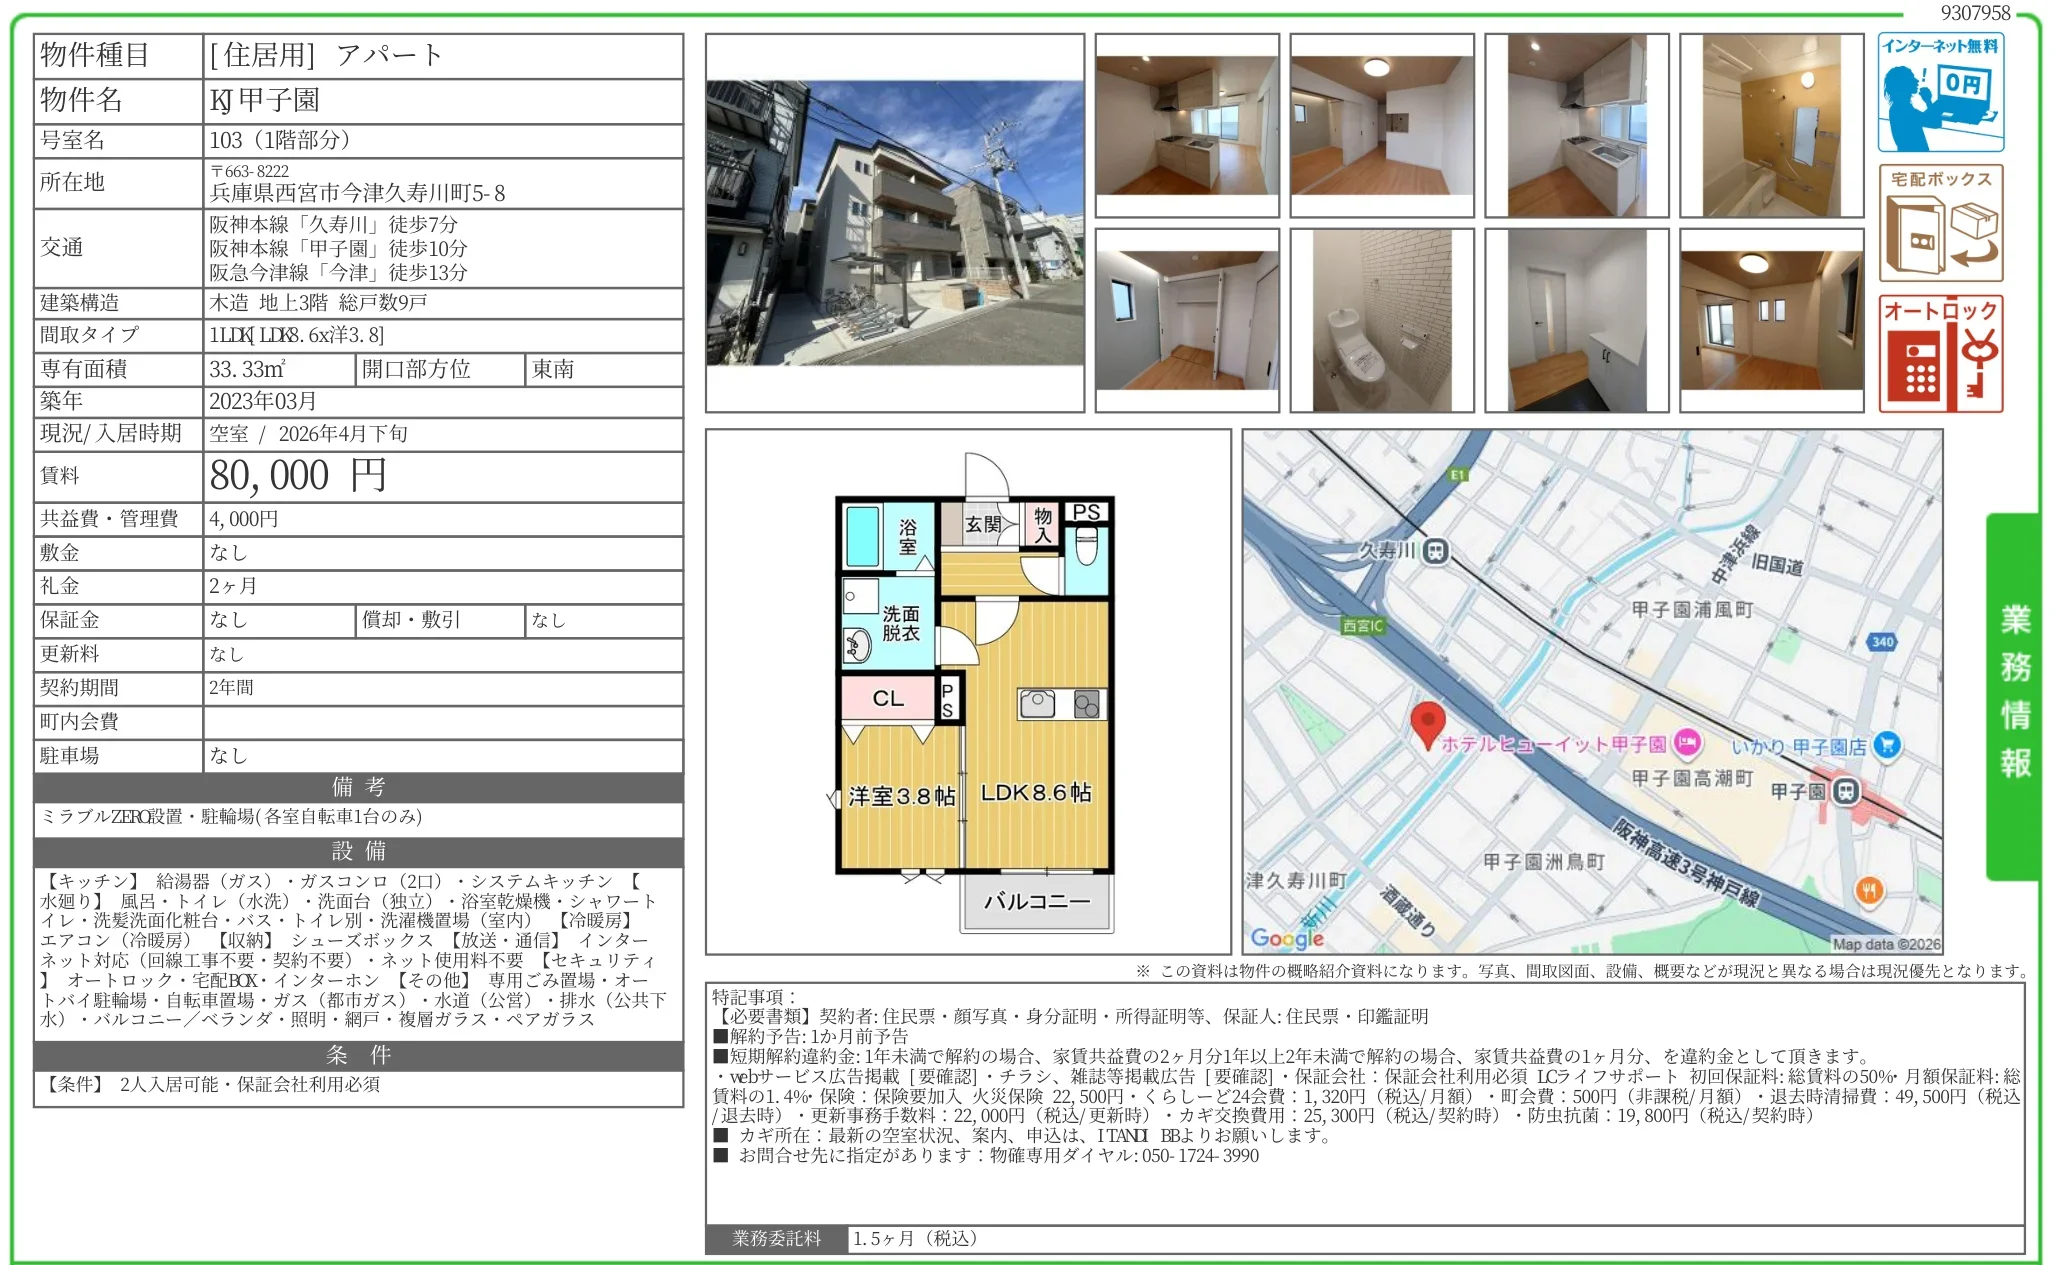
Task: Open the orange-walled bathroom photo thumbnail
Action: coord(1771,125)
